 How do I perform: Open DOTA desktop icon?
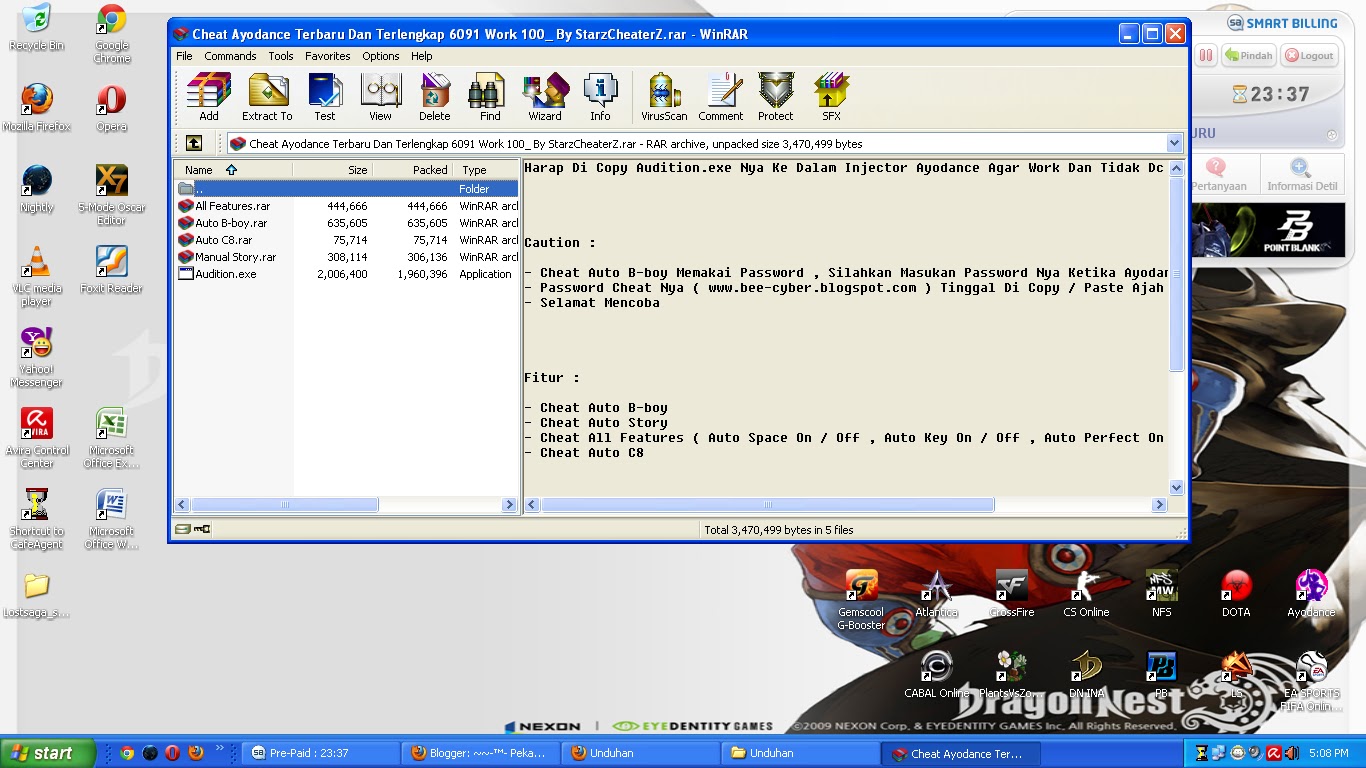coord(1236,593)
